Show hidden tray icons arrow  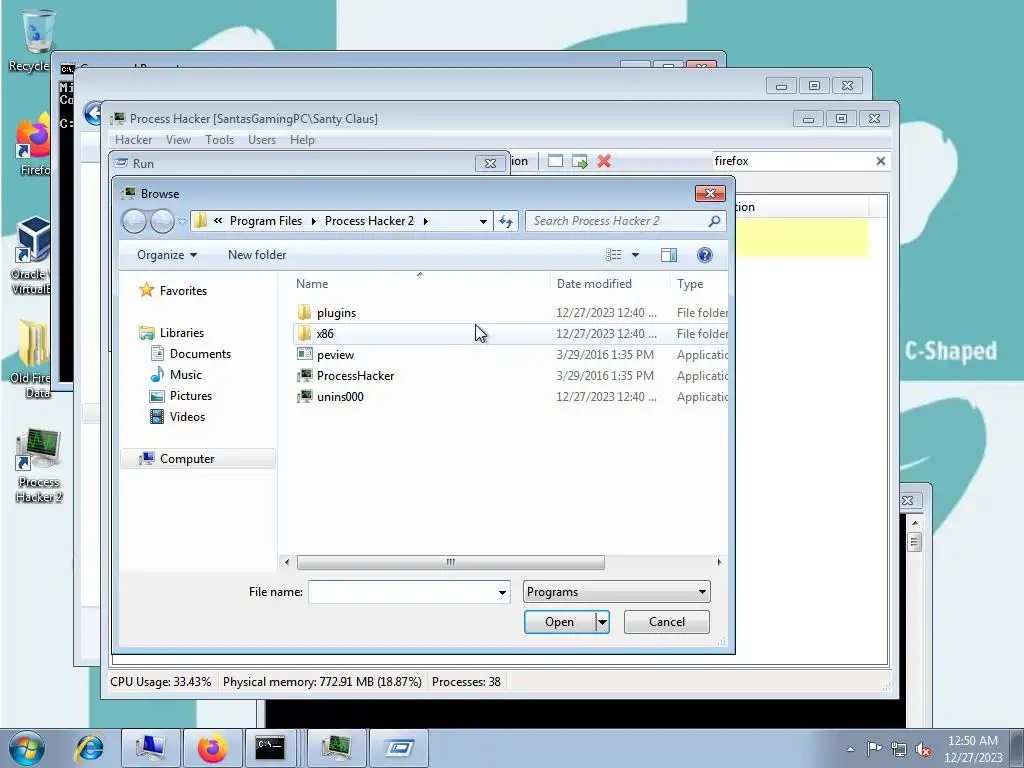coord(850,749)
